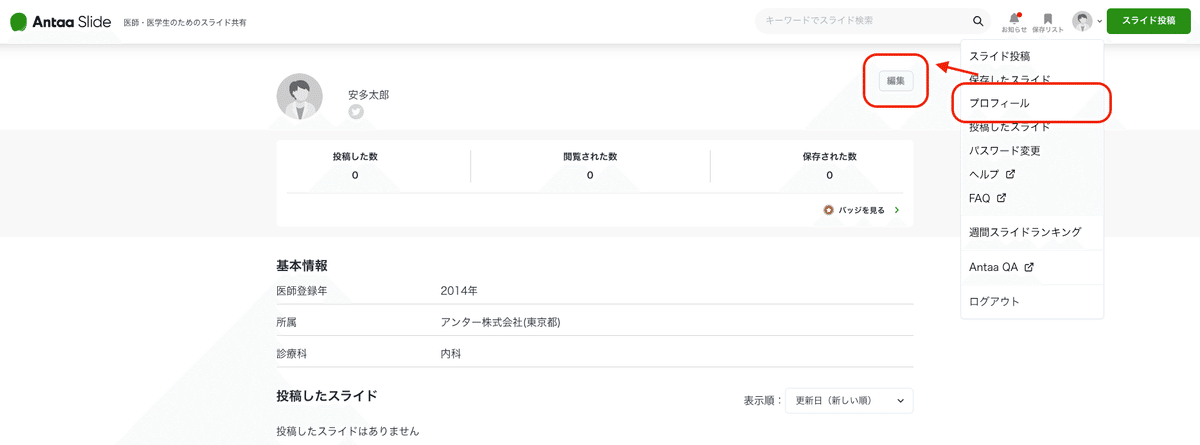Open 週間スライドランキング from the menu

pyautogui.click(x=1025, y=232)
